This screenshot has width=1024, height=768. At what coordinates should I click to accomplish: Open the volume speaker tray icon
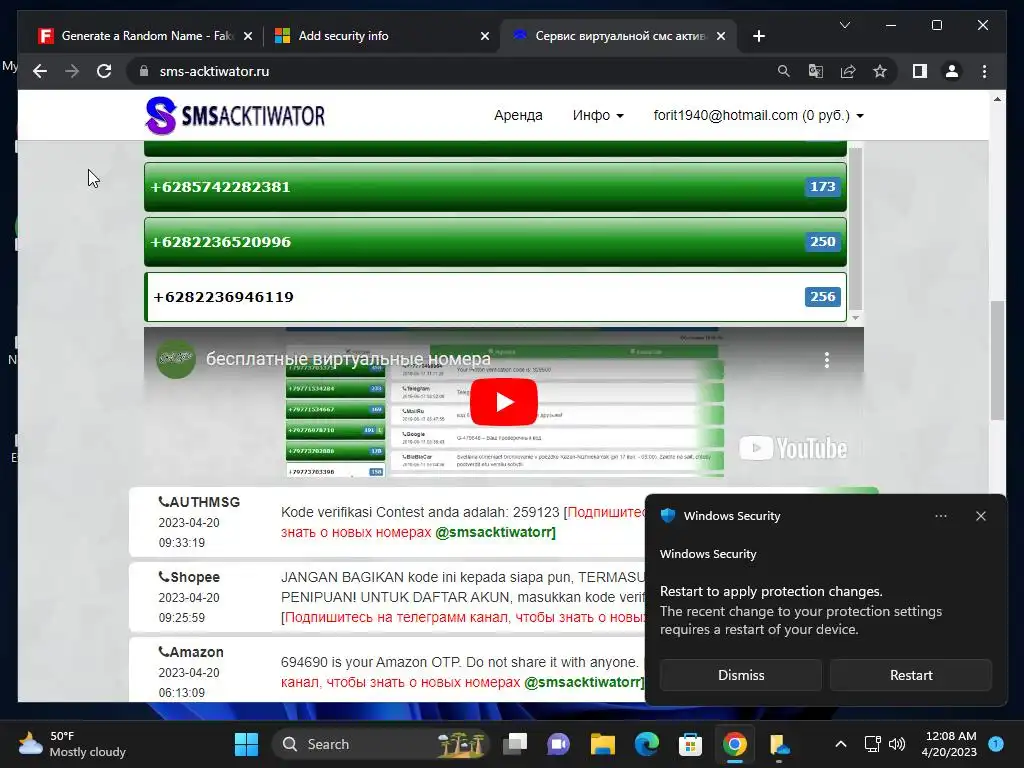click(897, 744)
